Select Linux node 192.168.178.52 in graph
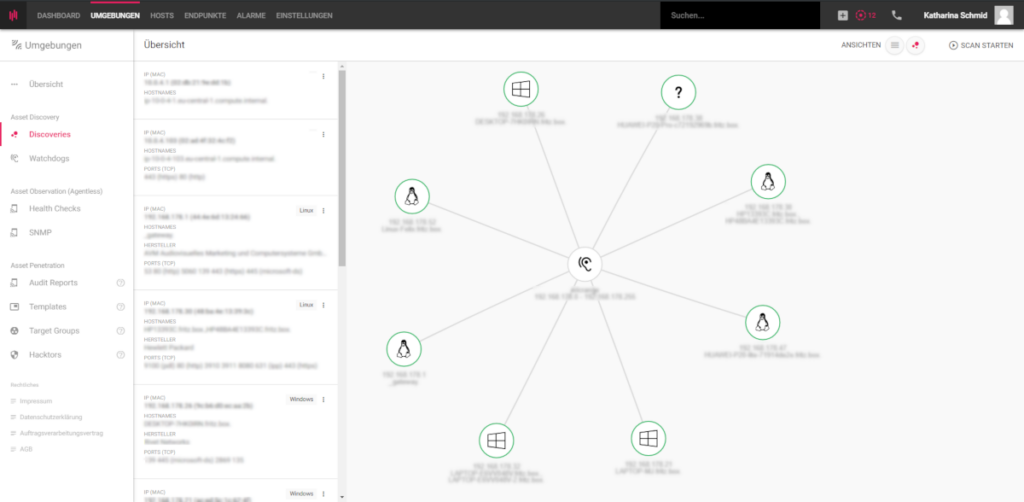The width and height of the screenshot is (1024, 502). point(412,196)
